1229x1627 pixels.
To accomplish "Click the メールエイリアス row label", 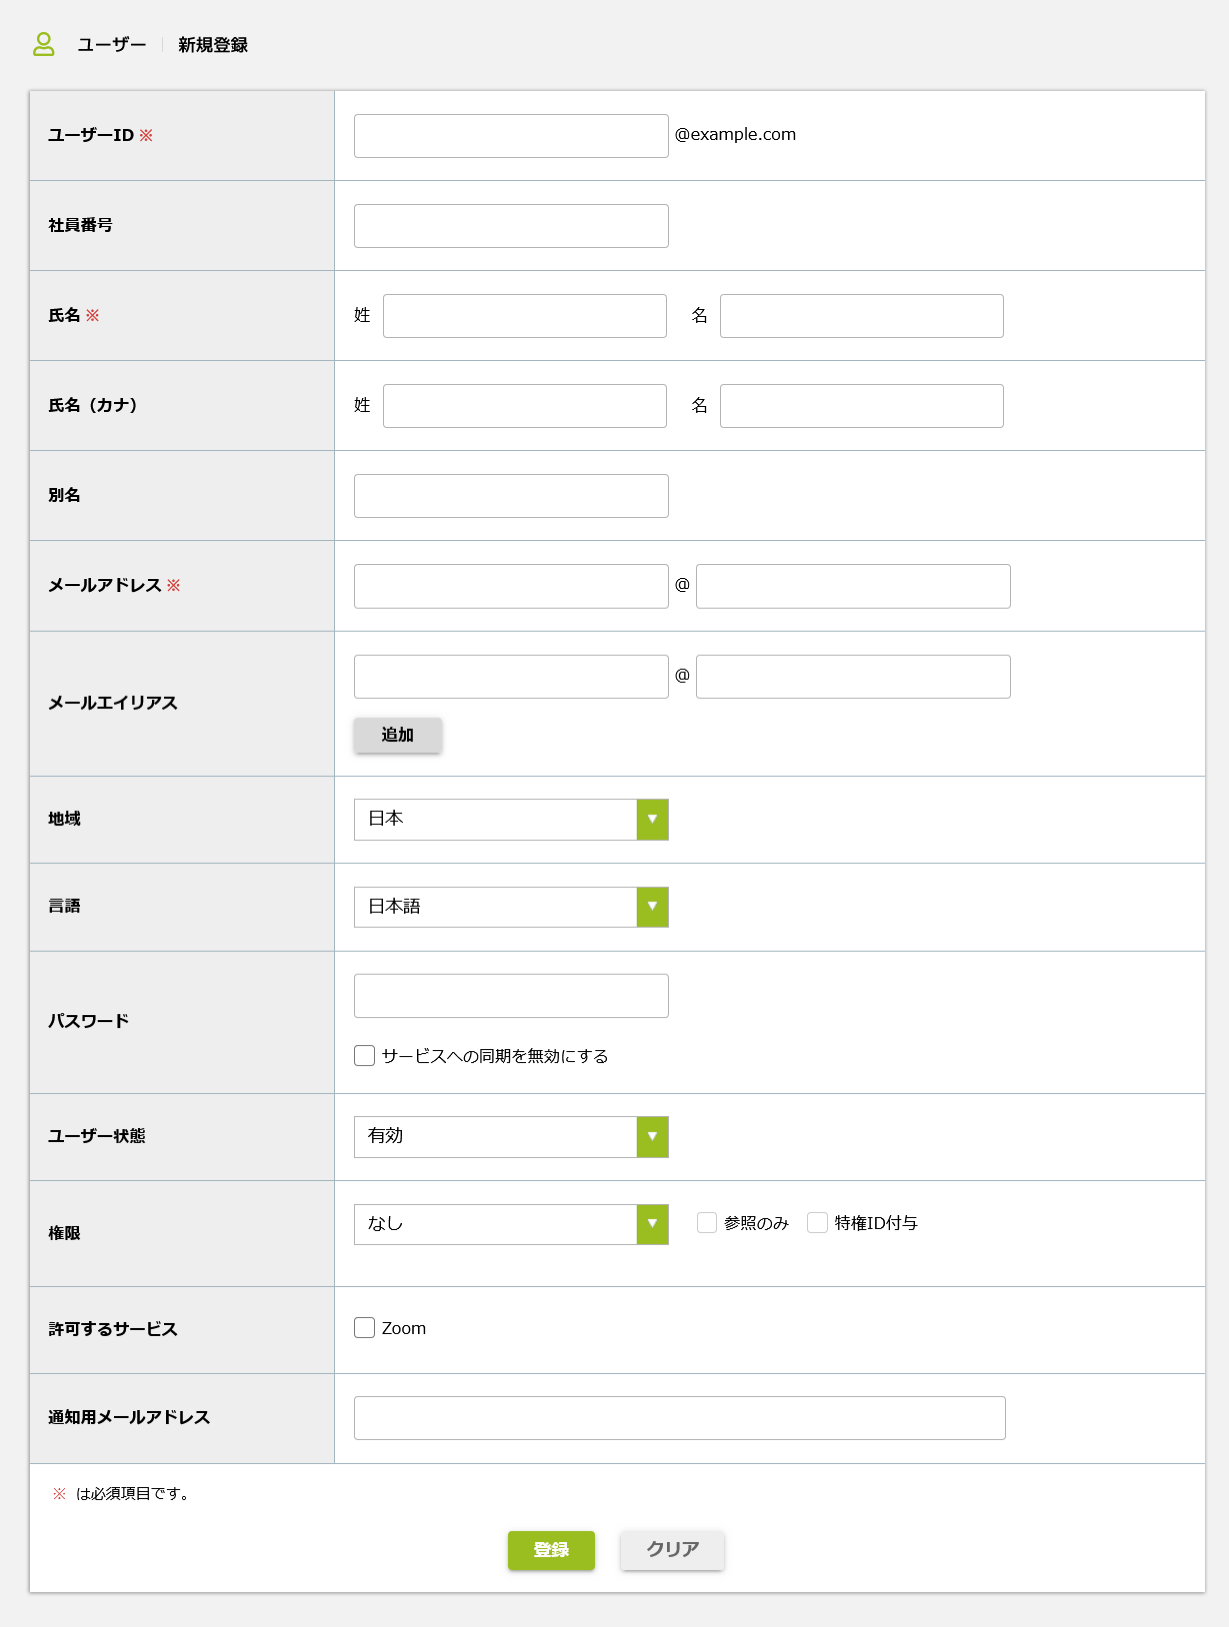I will pos(113,704).
